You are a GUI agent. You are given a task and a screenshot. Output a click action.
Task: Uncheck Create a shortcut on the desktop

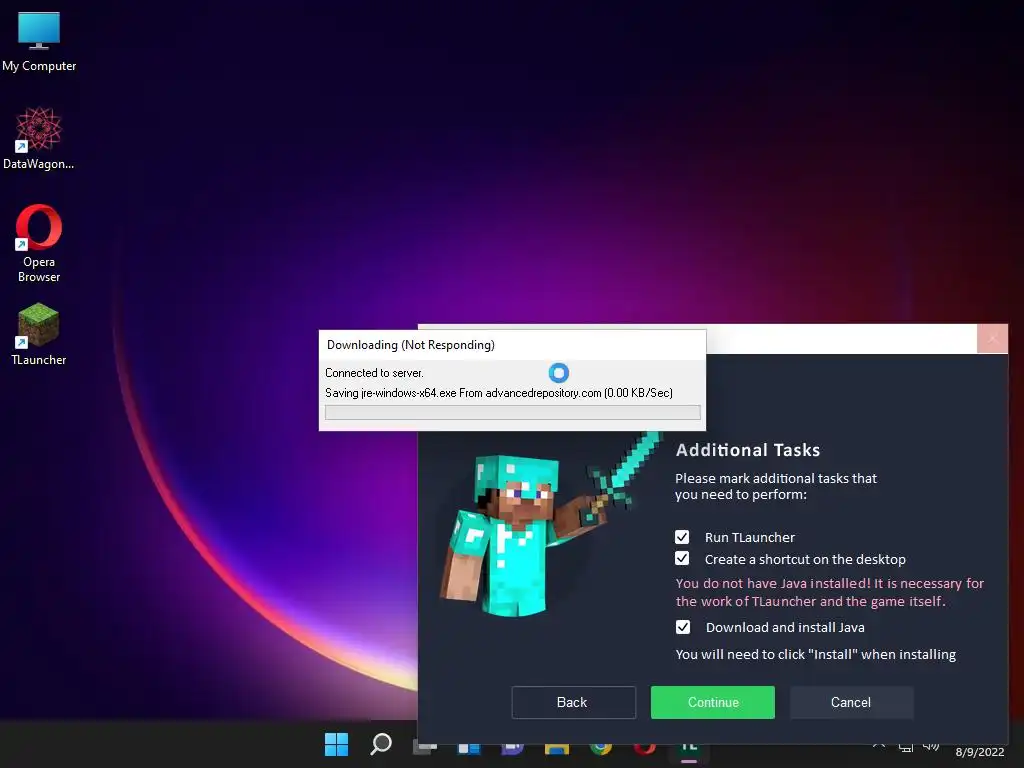(682, 558)
